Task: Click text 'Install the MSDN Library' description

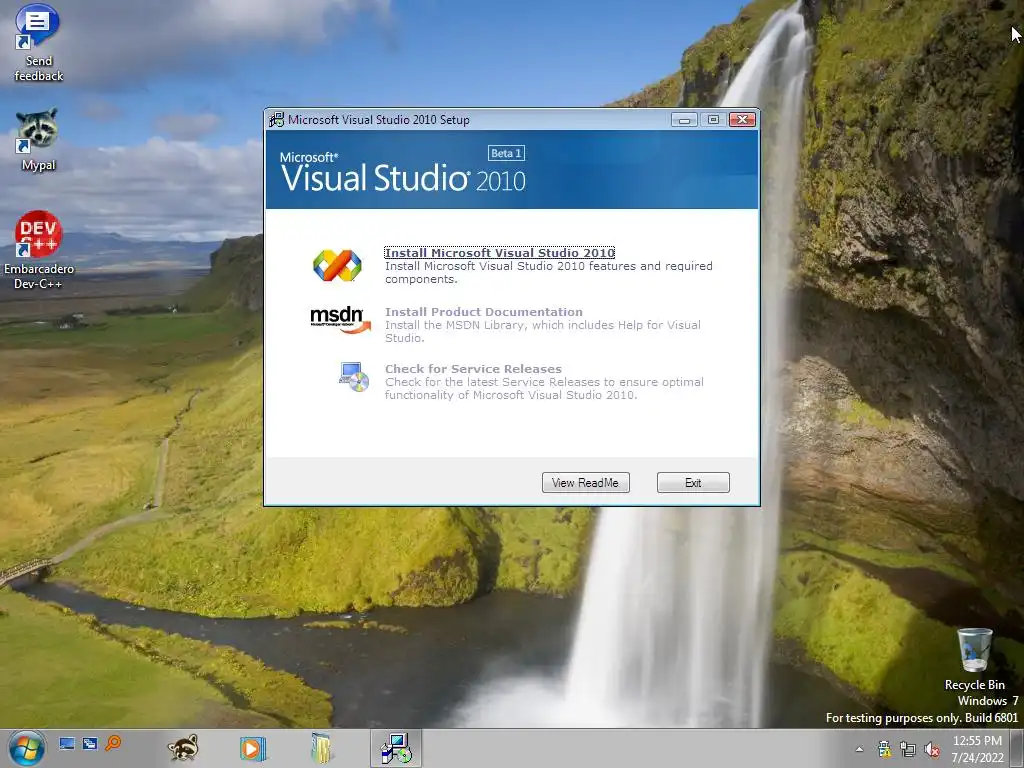Action: pyautogui.click(x=543, y=331)
